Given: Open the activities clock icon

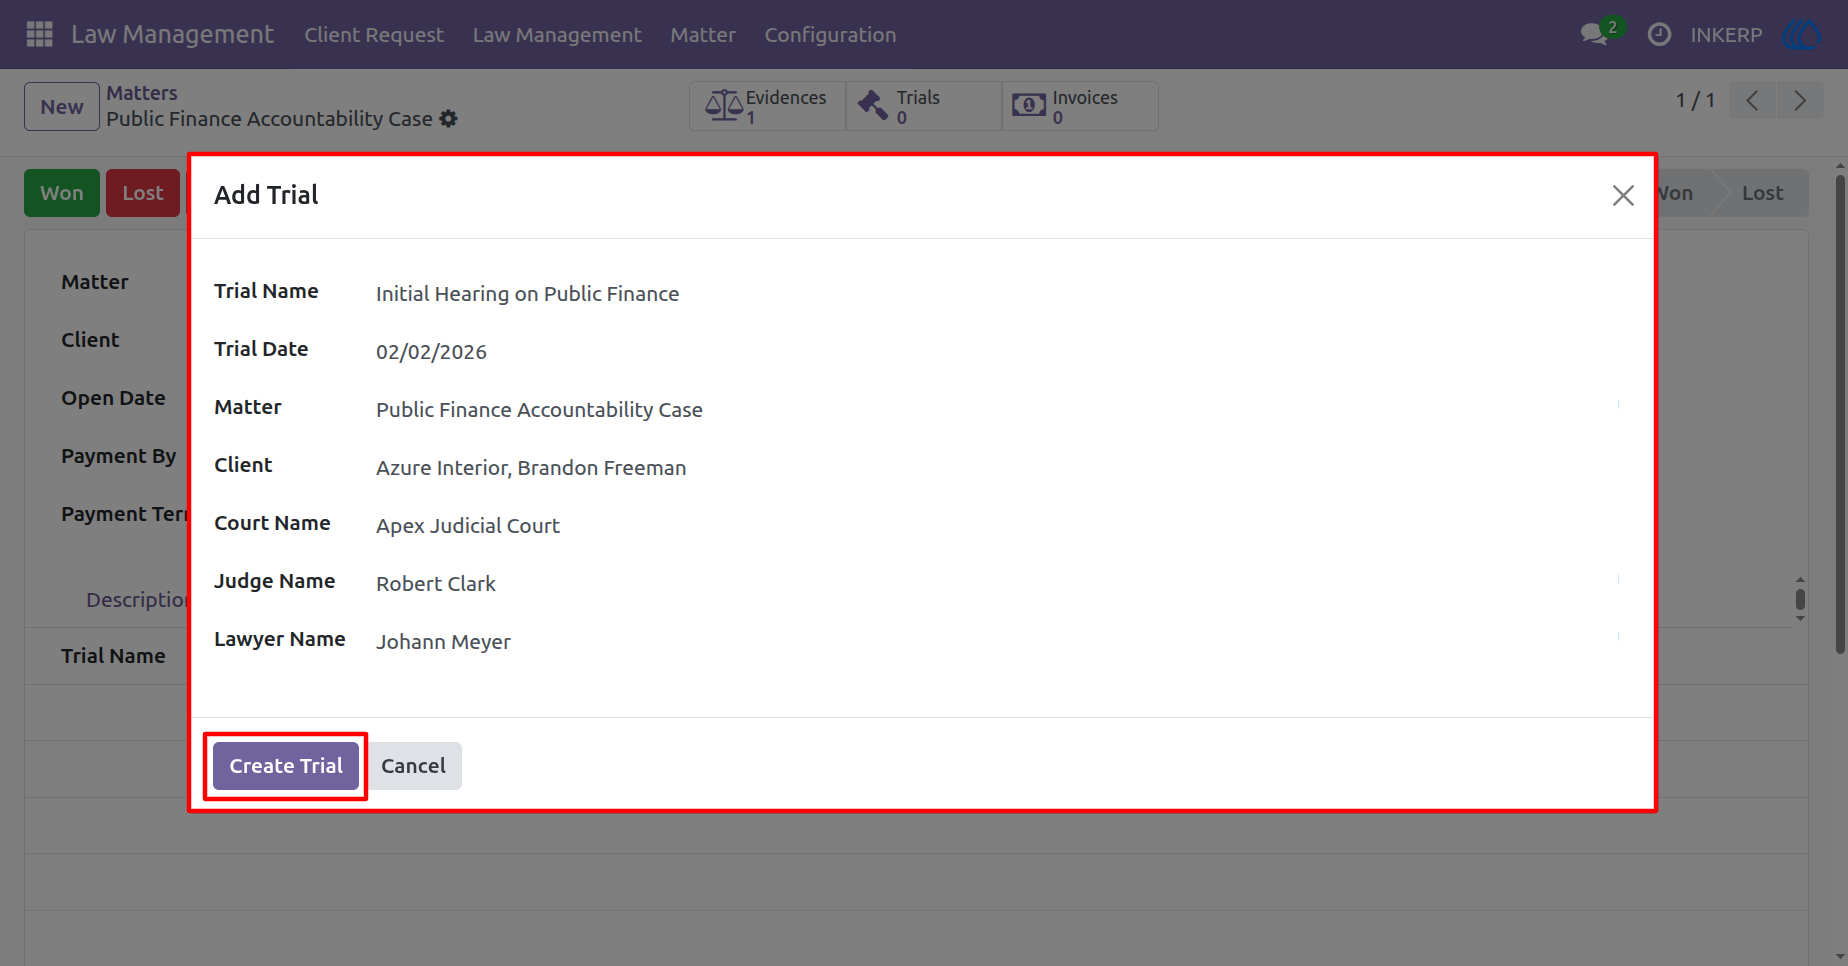Looking at the screenshot, I should click(1659, 34).
